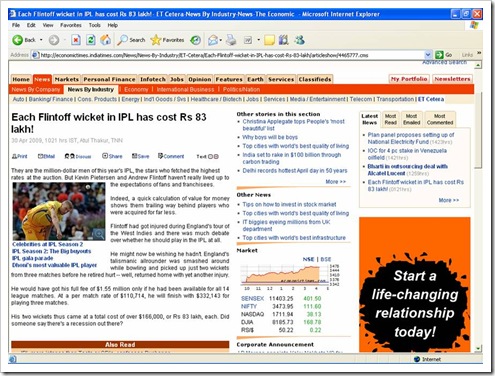The height and width of the screenshot is (376, 495).
Task: Click More in the Latest News box
Action: (449, 200)
